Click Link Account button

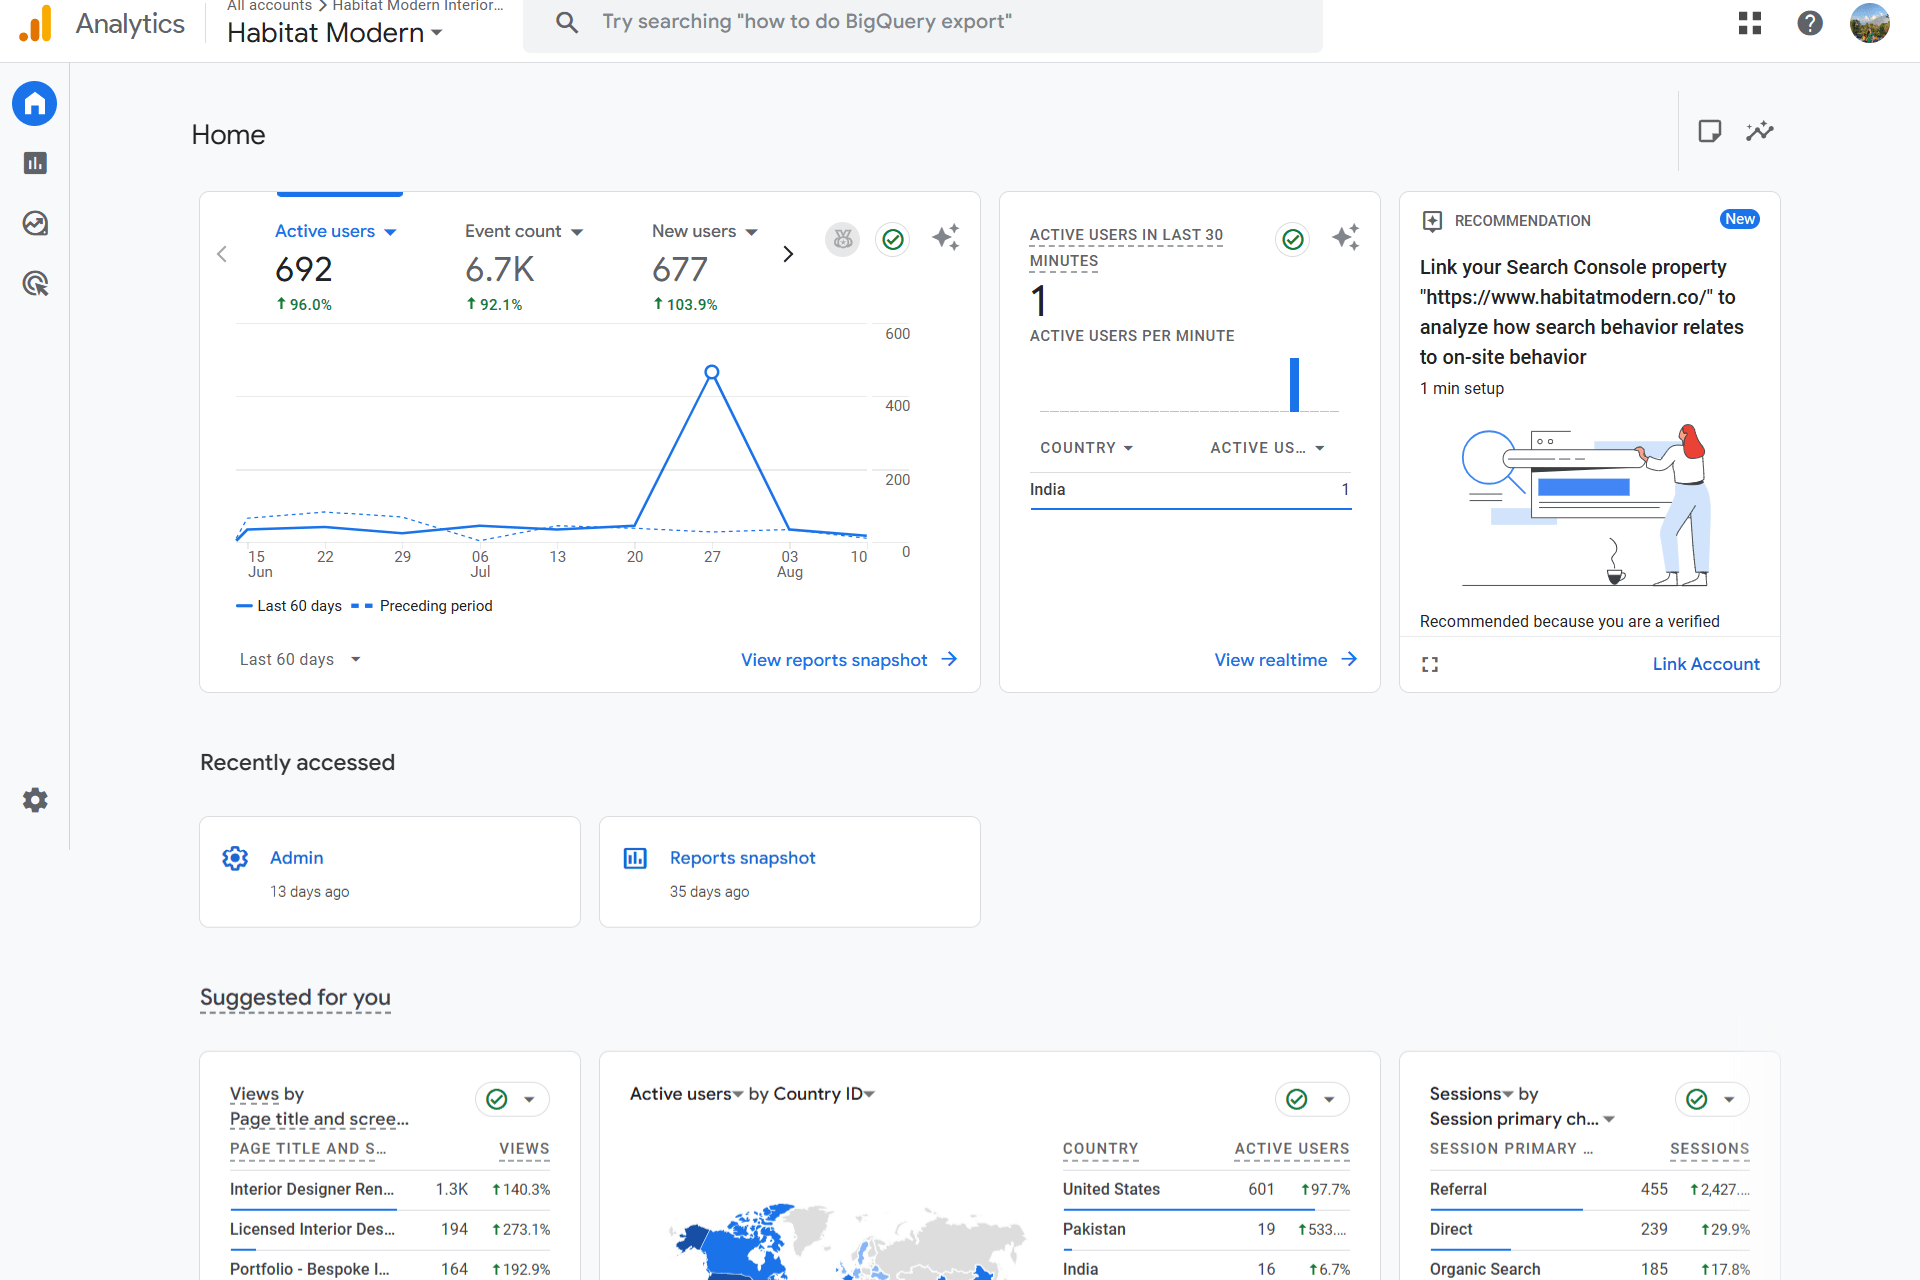click(1706, 664)
